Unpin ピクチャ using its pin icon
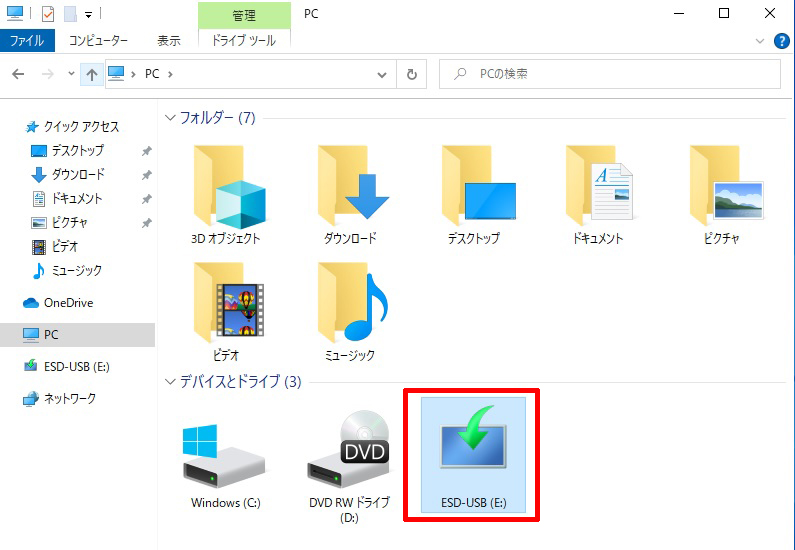The image size is (795, 550). pyautogui.click(x=147, y=223)
